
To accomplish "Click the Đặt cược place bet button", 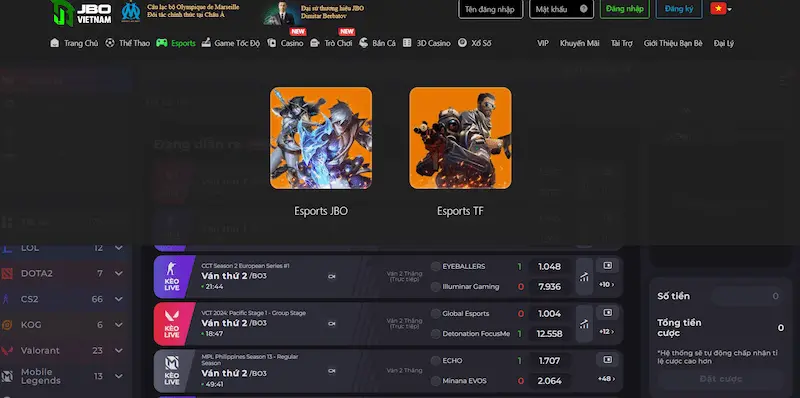I will [720, 379].
